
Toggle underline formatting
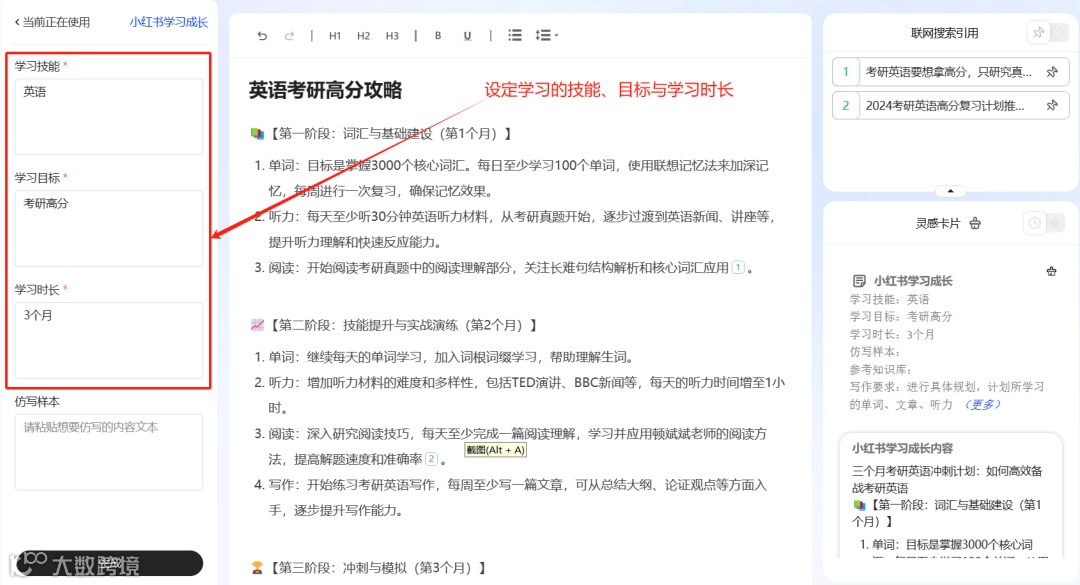pos(467,36)
